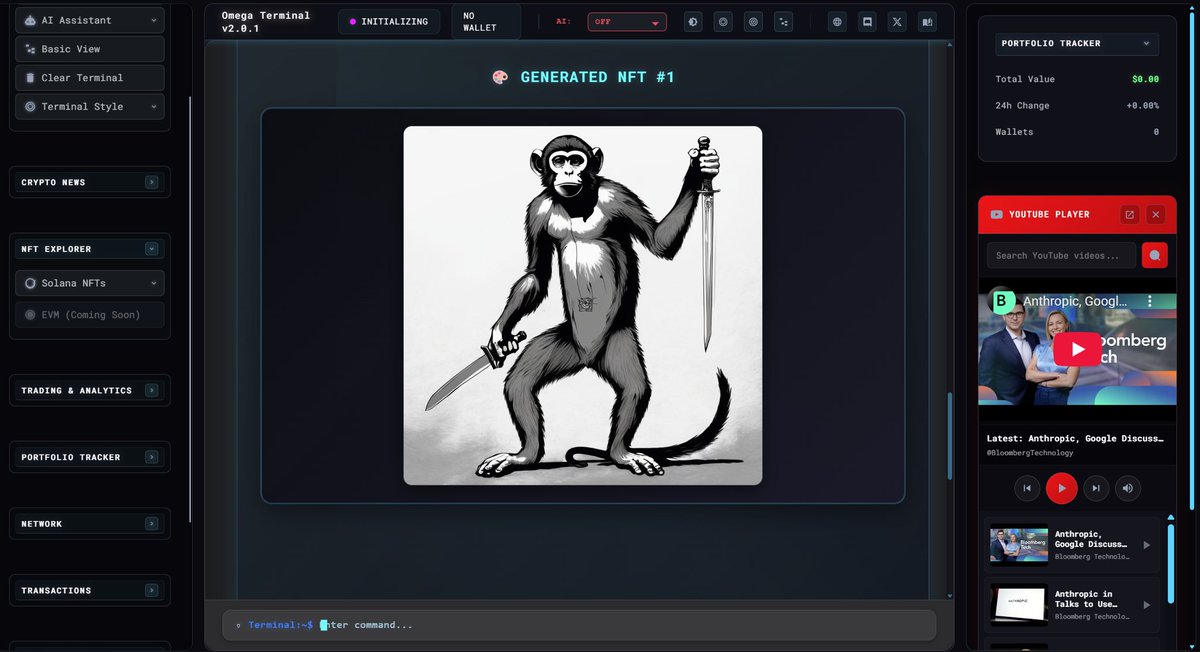The height and width of the screenshot is (652, 1200).
Task: Open the YouTube video three-dot menu
Action: (1149, 301)
